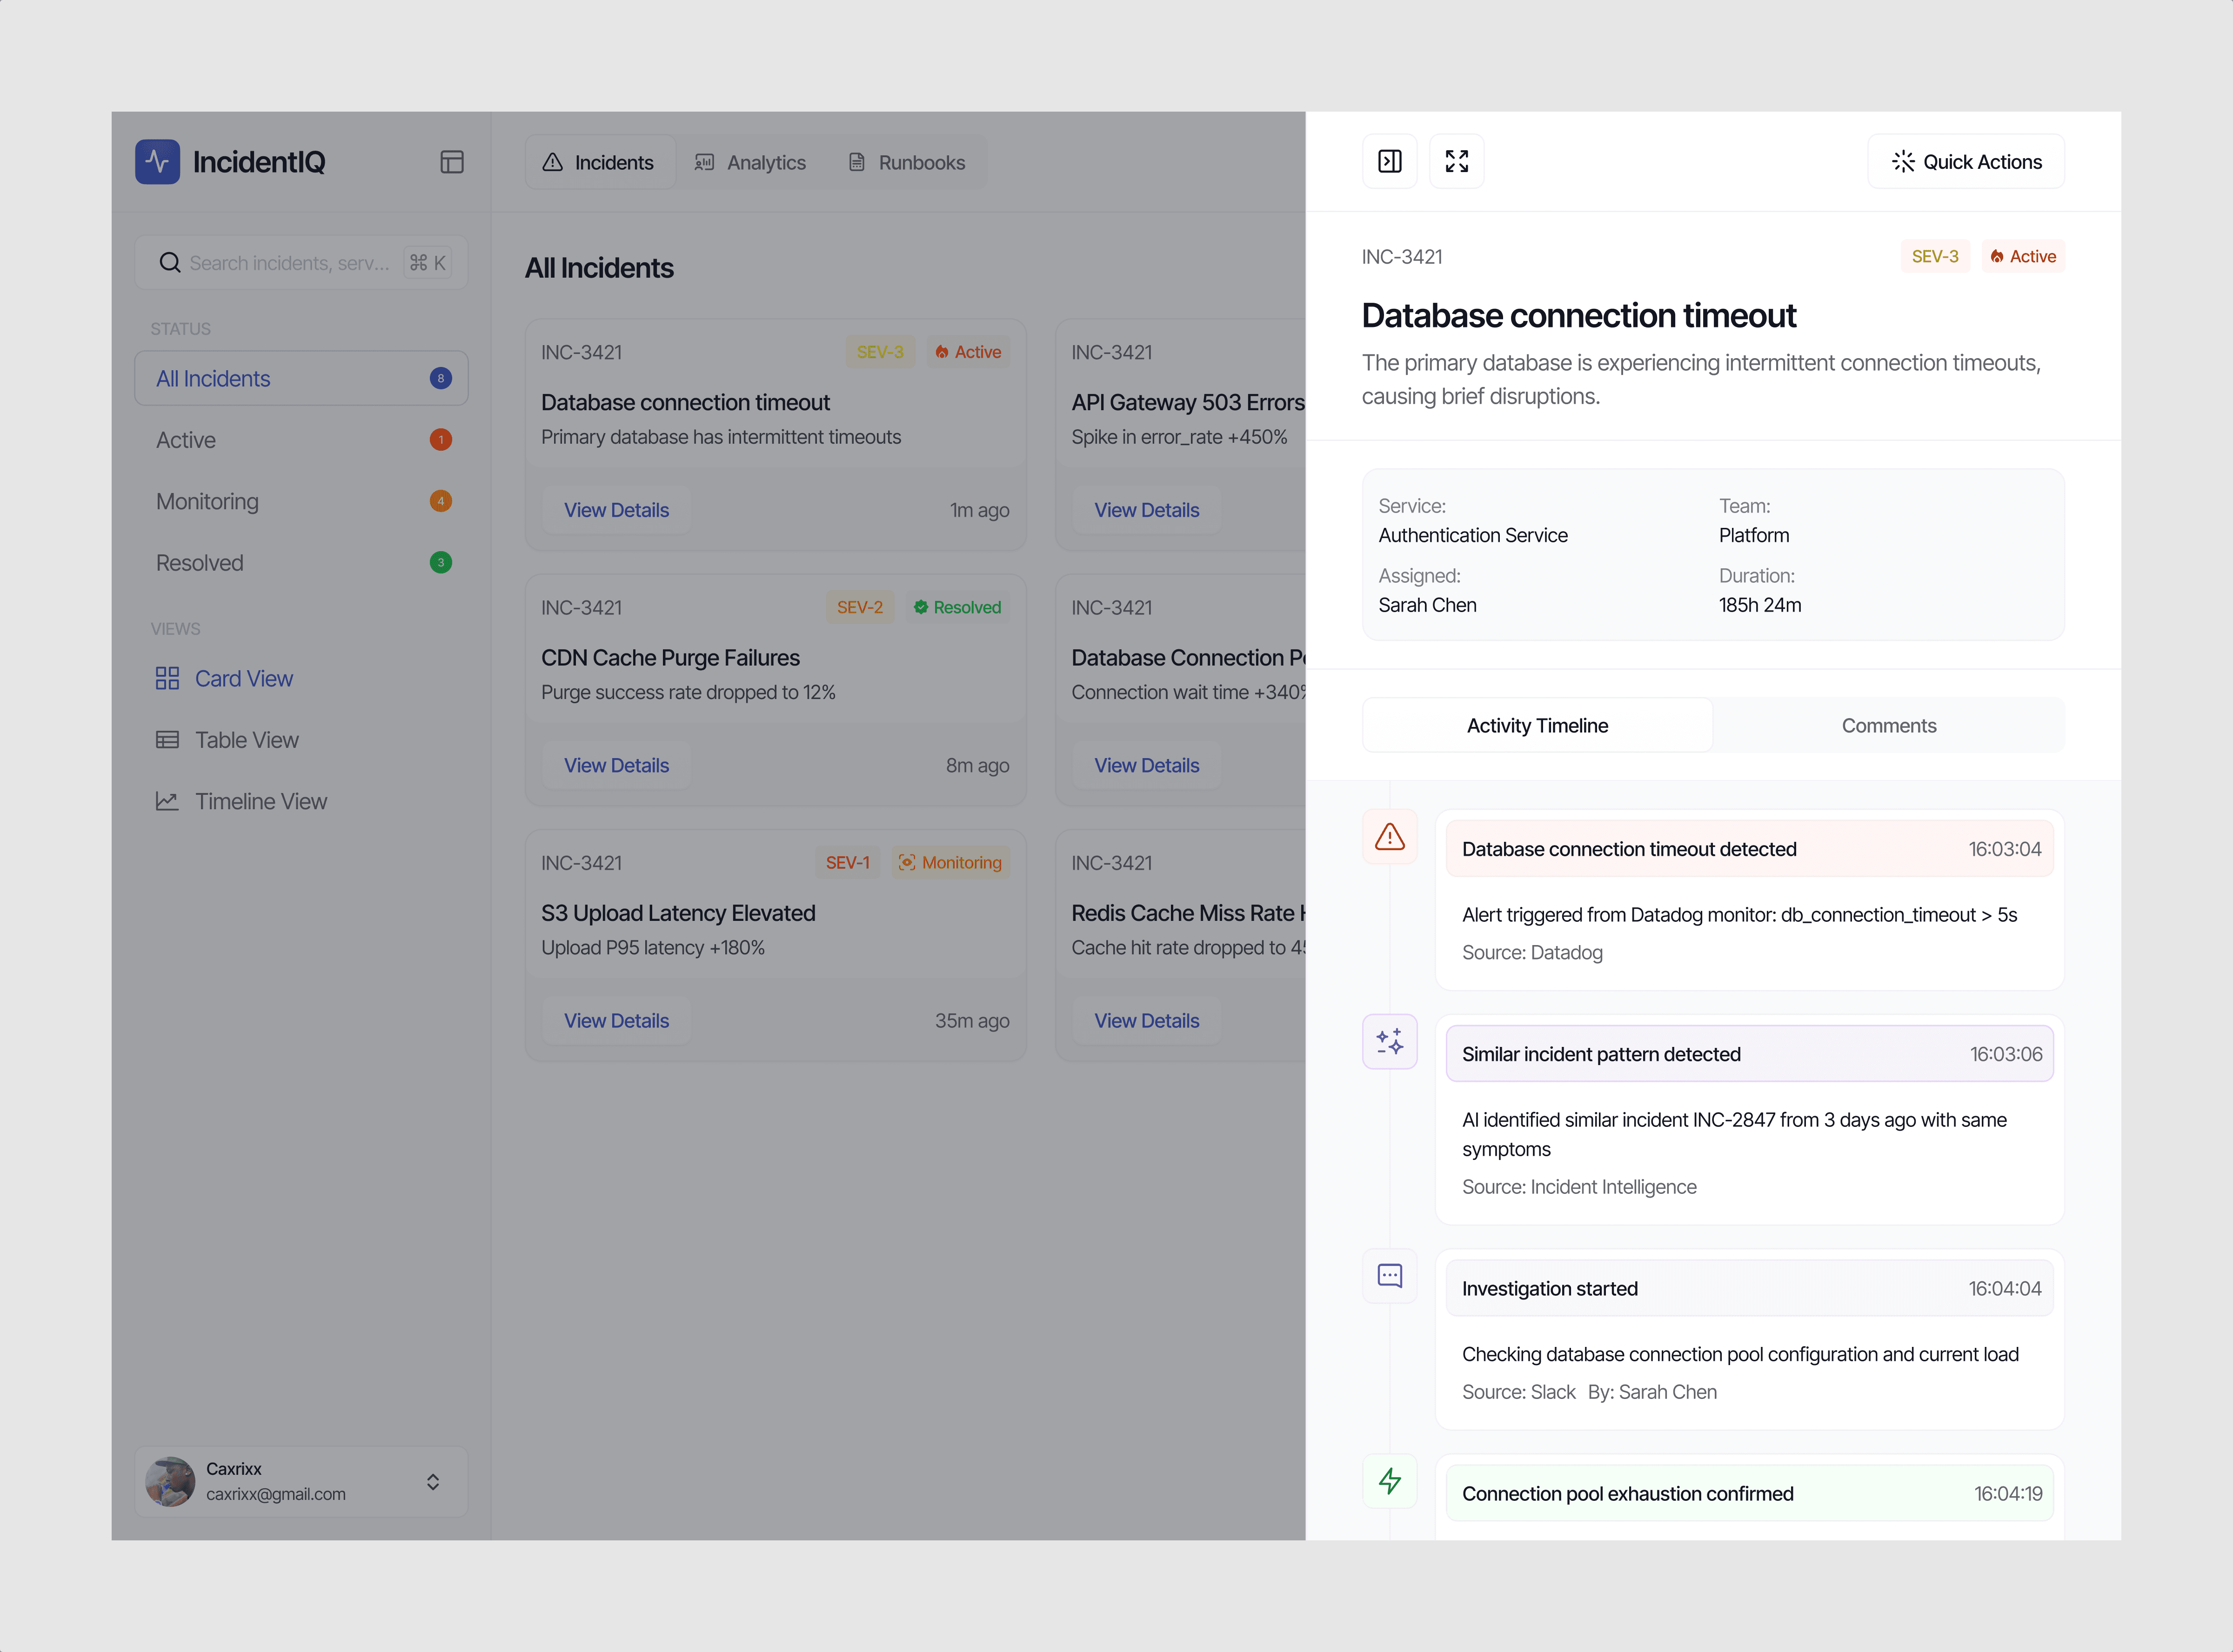The image size is (2233, 1652).
Task: Switch to the Comments tab
Action: coord(1888,725)
